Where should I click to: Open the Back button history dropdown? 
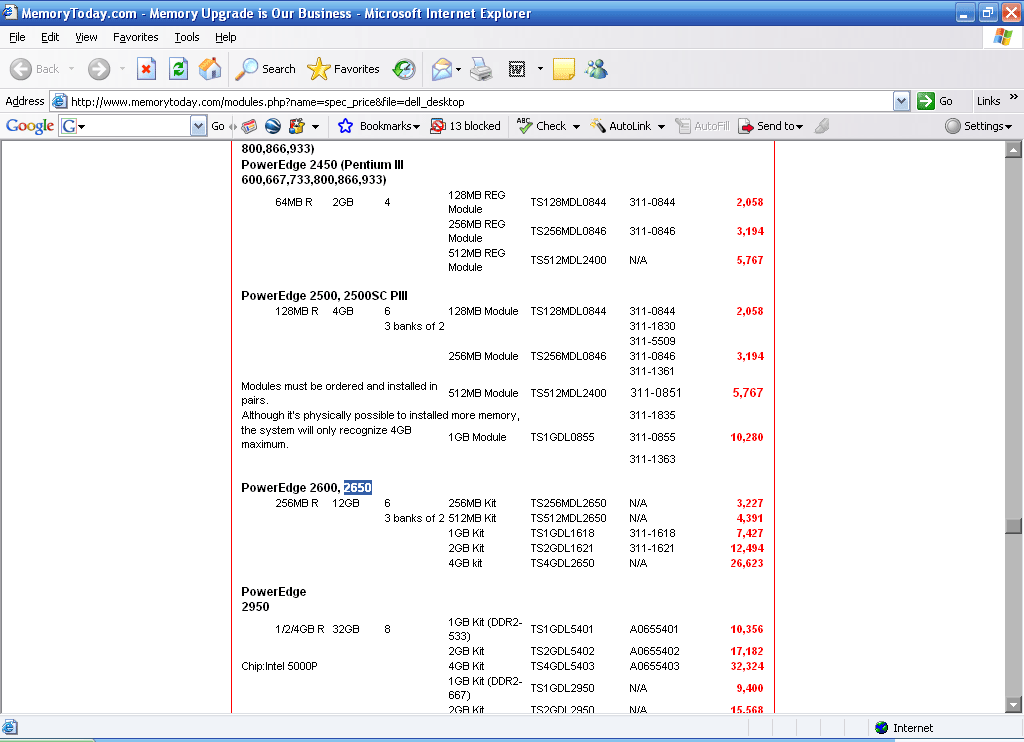[x=71, y=69]
